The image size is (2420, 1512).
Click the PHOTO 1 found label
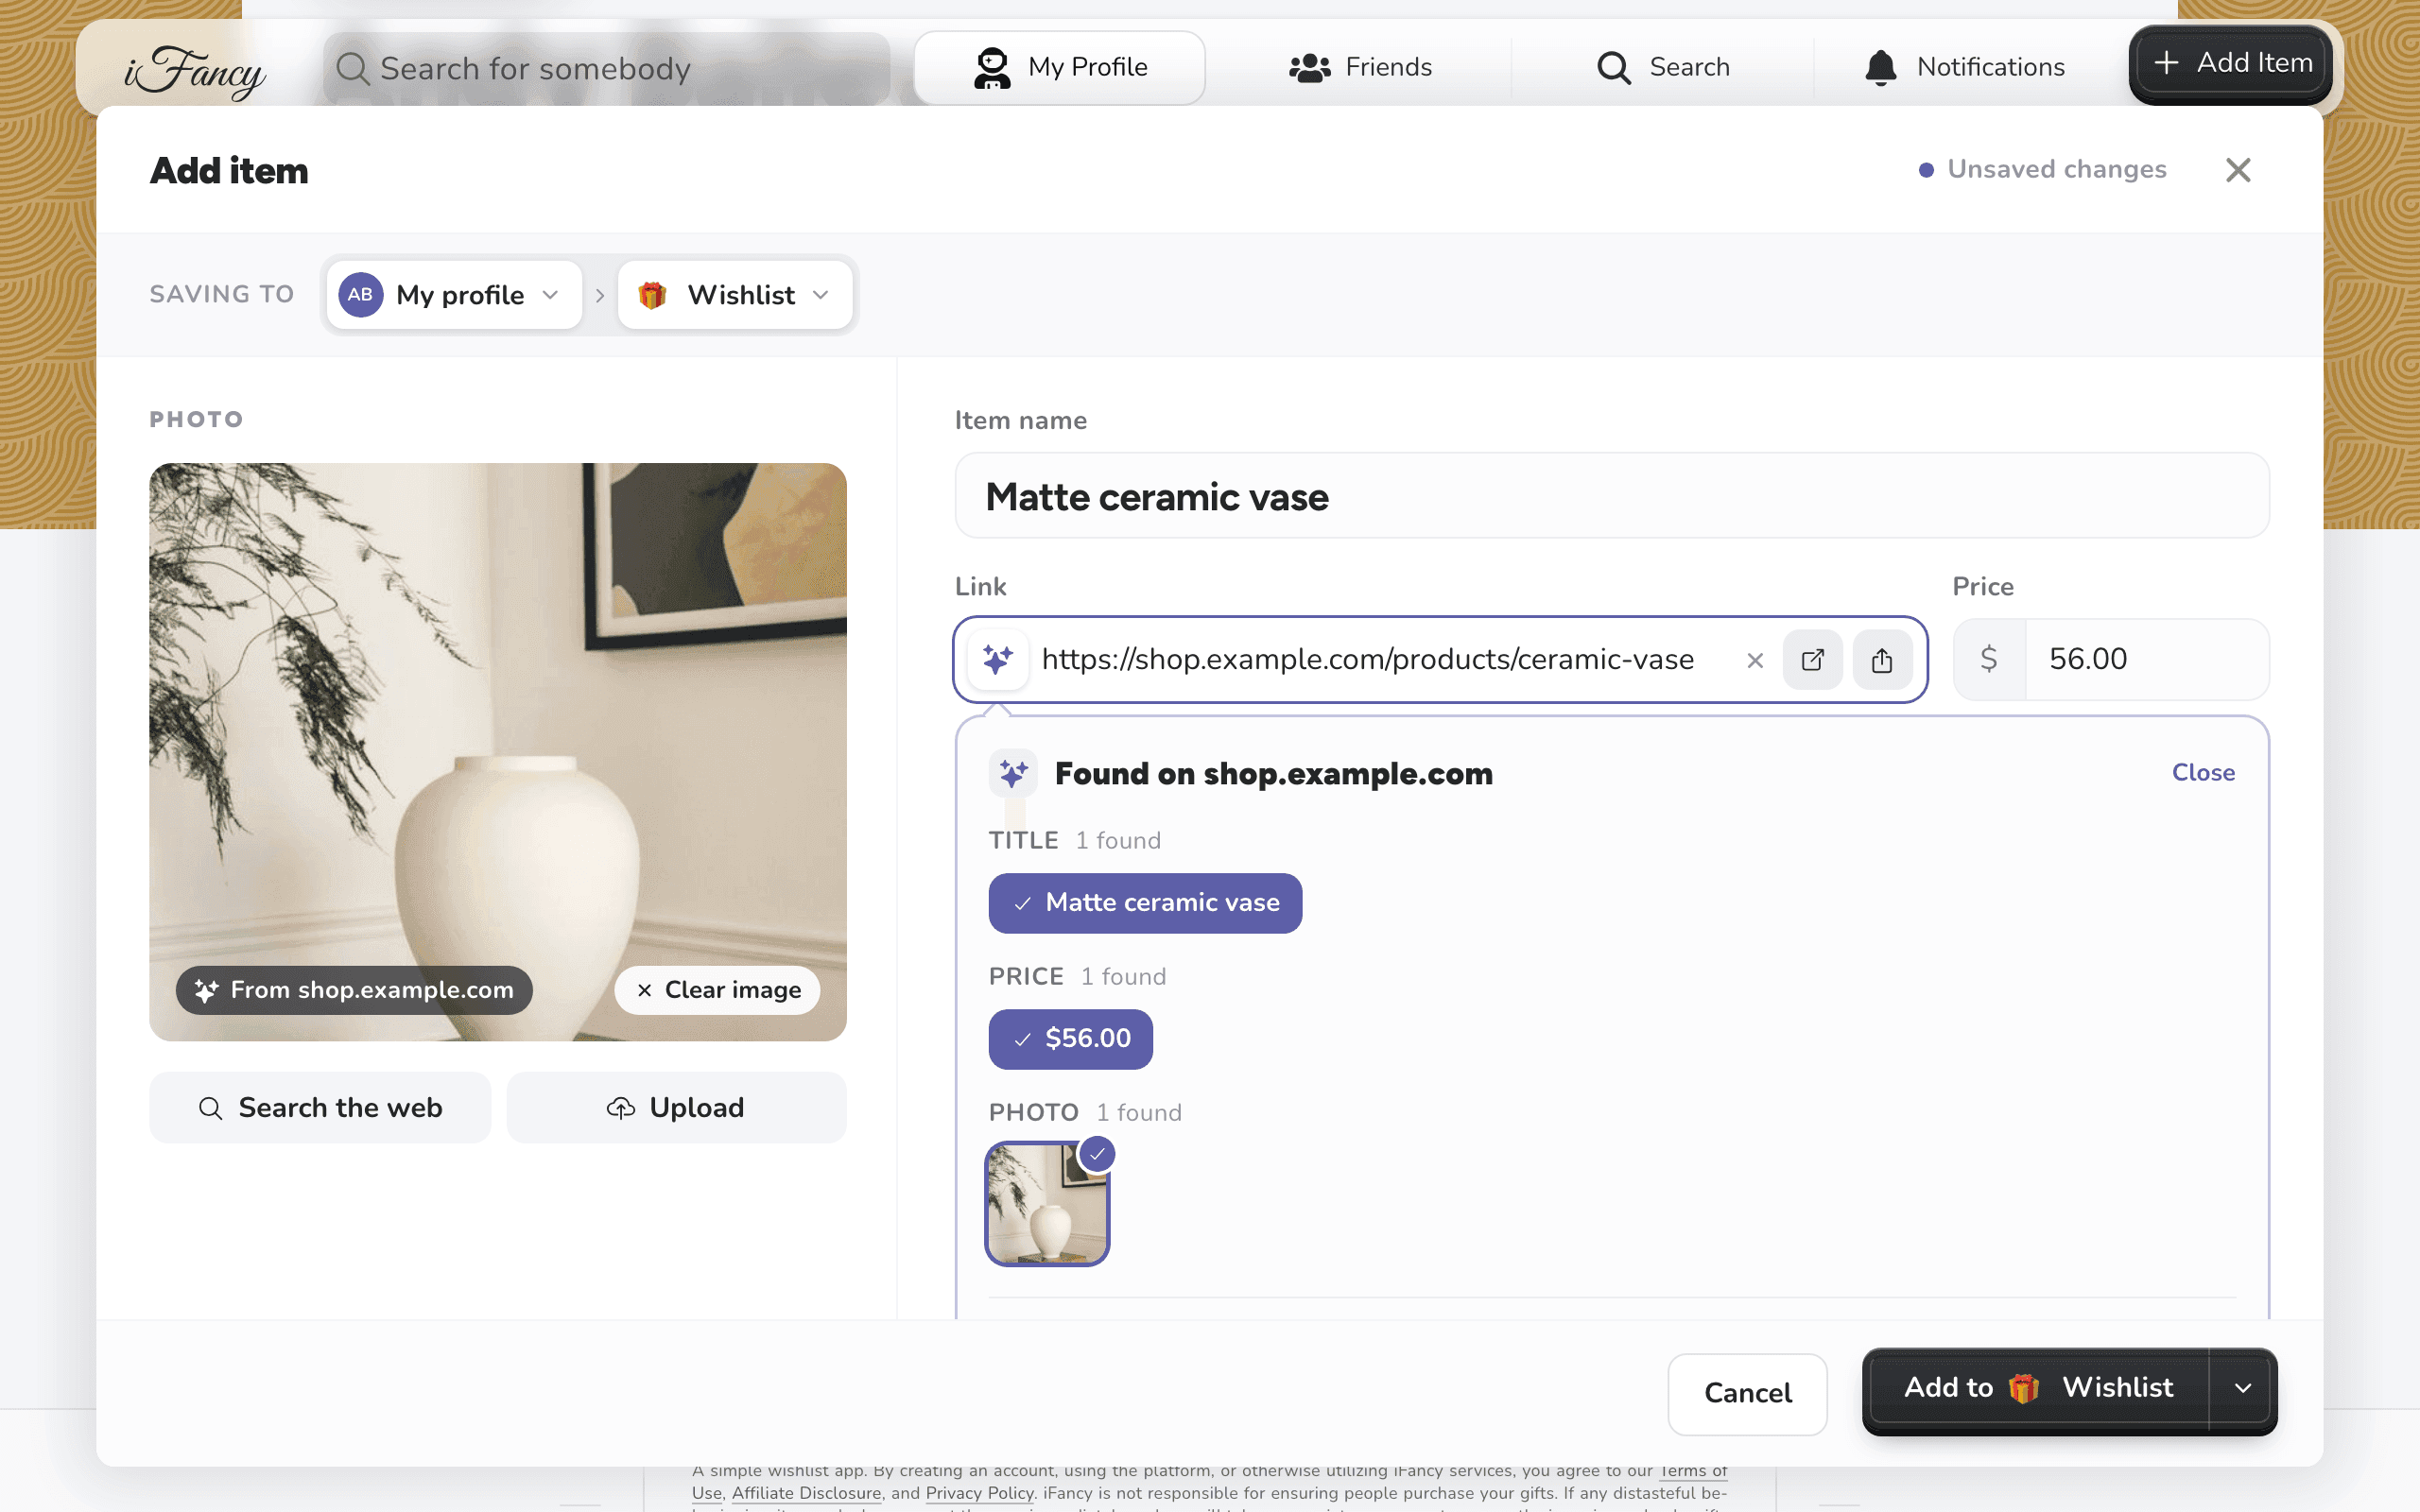click(1085, 1112)
